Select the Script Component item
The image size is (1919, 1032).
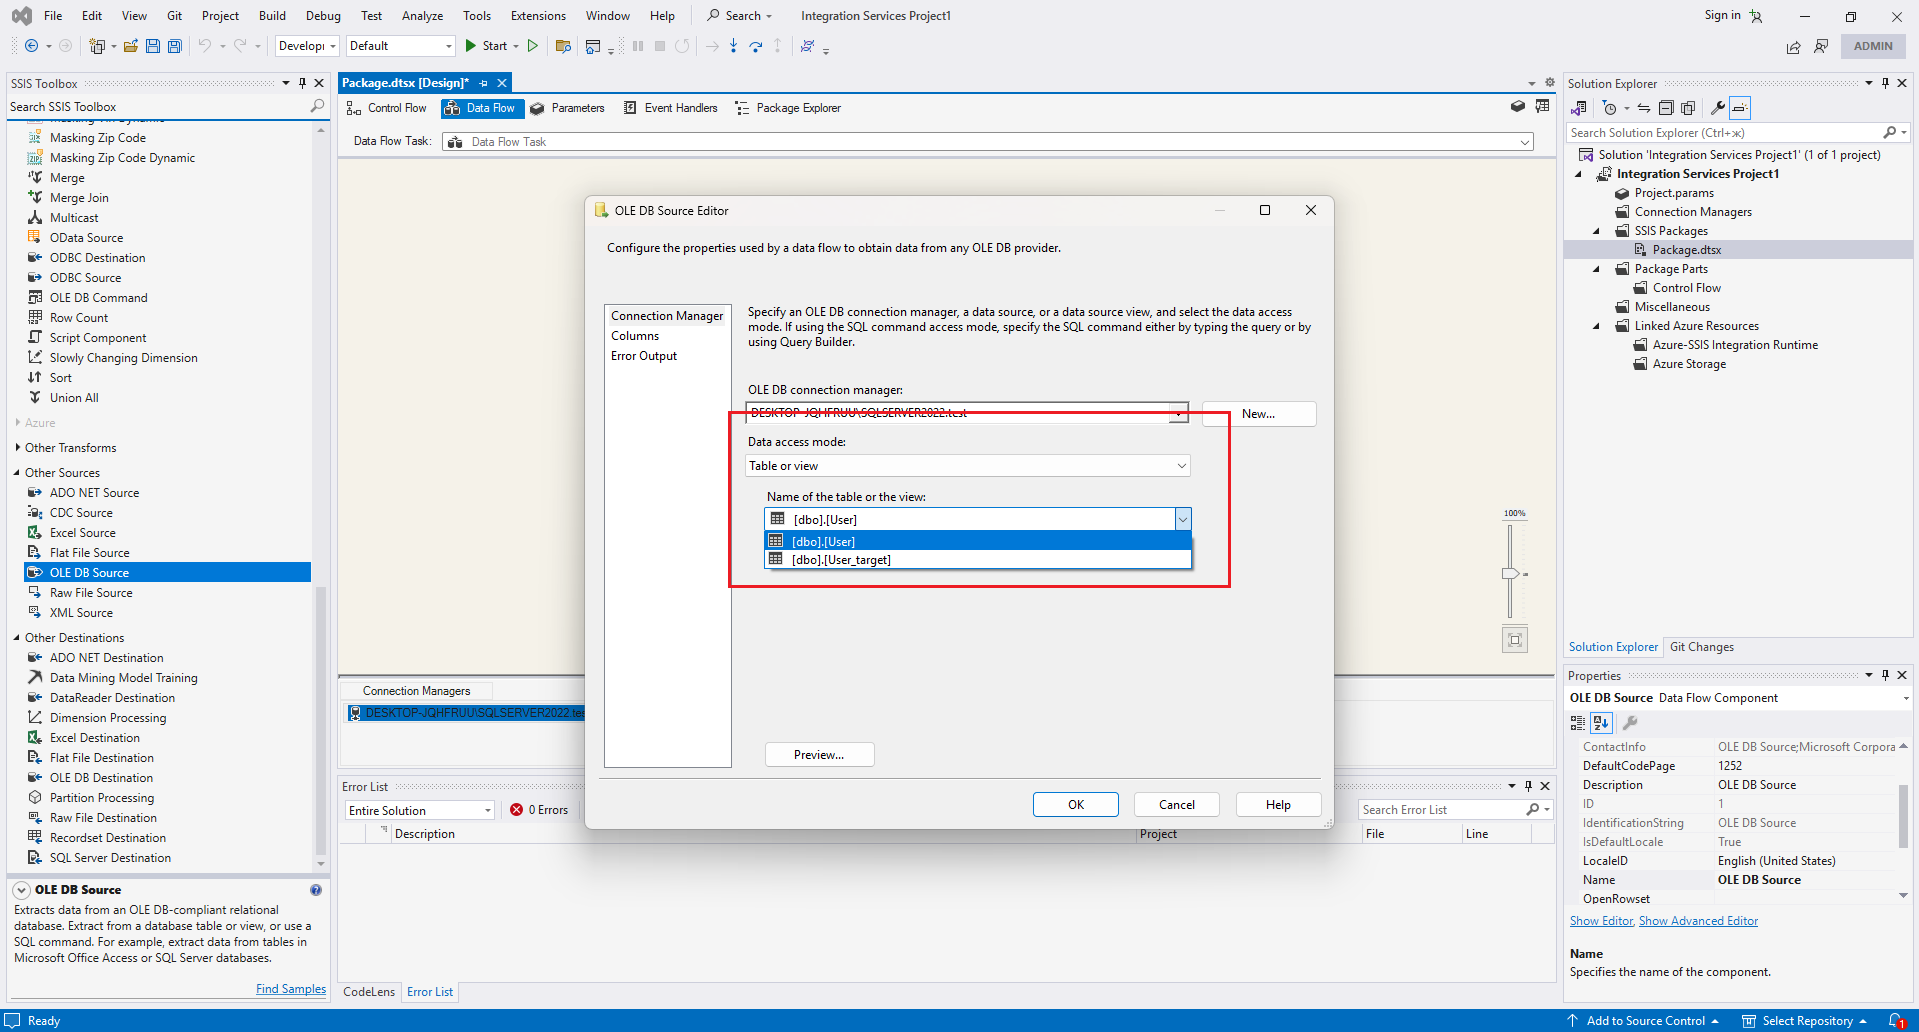[x=98, y=338]
